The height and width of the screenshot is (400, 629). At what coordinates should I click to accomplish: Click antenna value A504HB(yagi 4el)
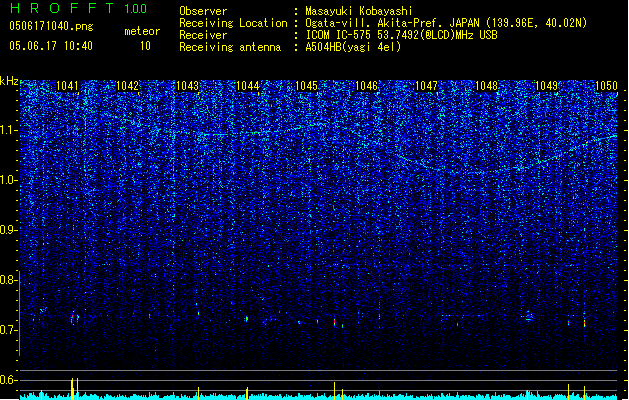pyautogui.click(x=353, y=47)
